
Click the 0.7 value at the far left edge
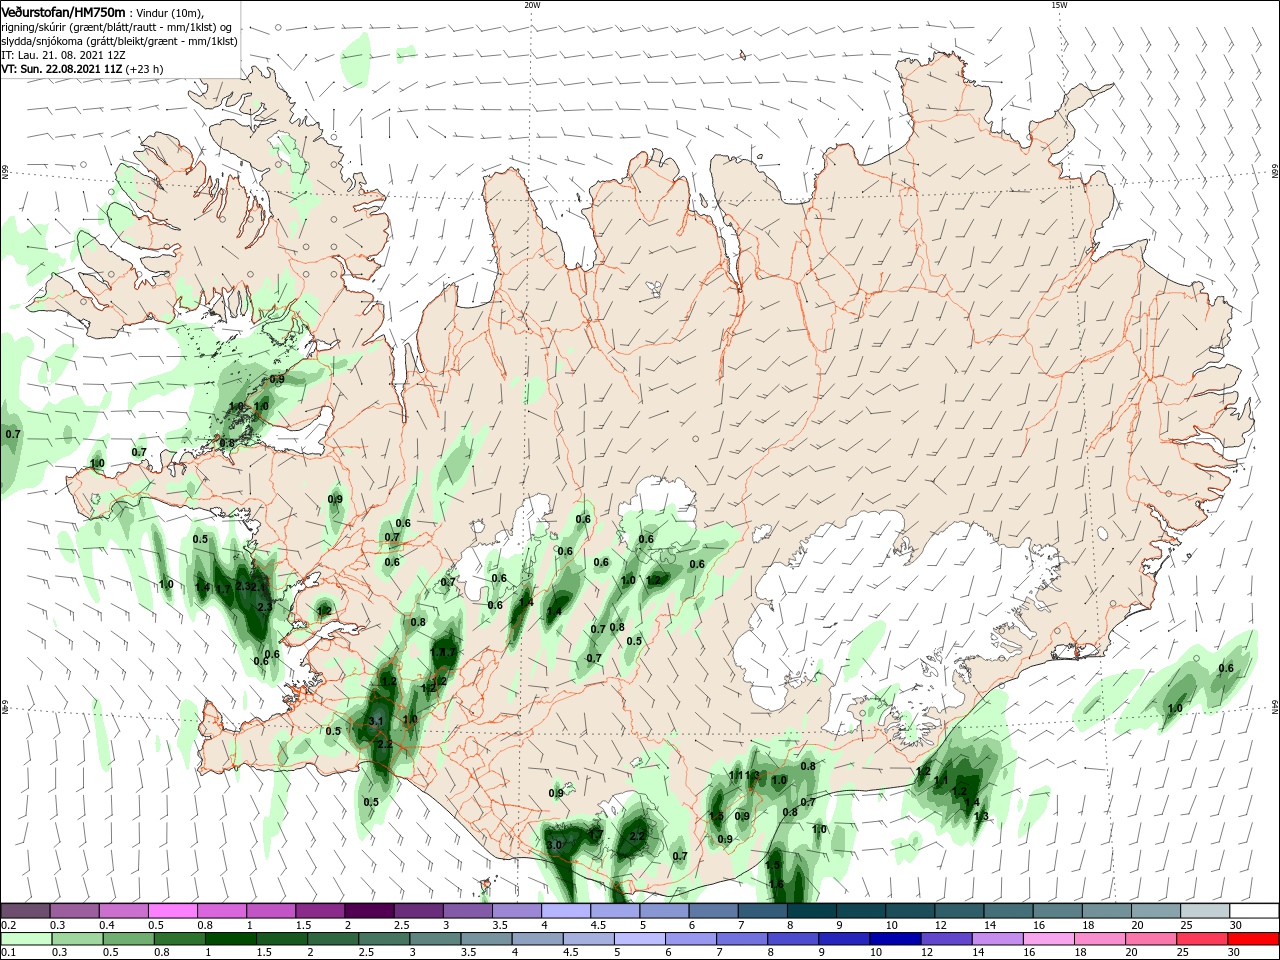(13, 434)
